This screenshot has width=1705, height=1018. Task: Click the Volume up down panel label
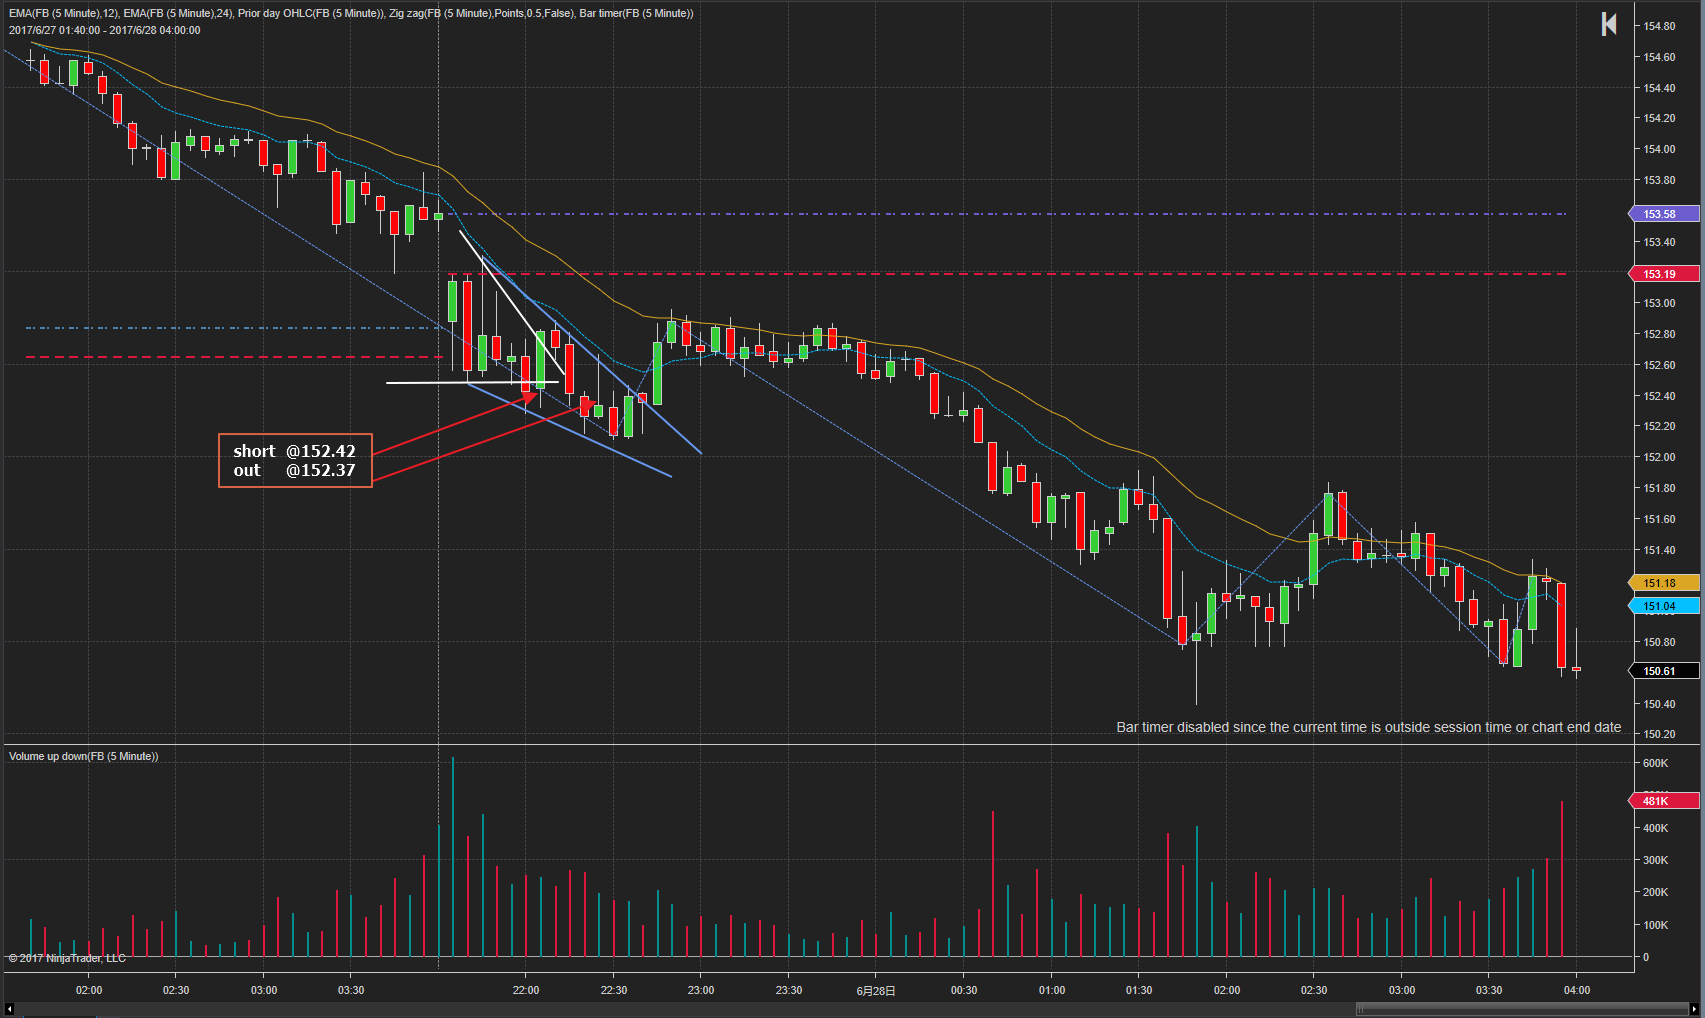pos(84,756)
